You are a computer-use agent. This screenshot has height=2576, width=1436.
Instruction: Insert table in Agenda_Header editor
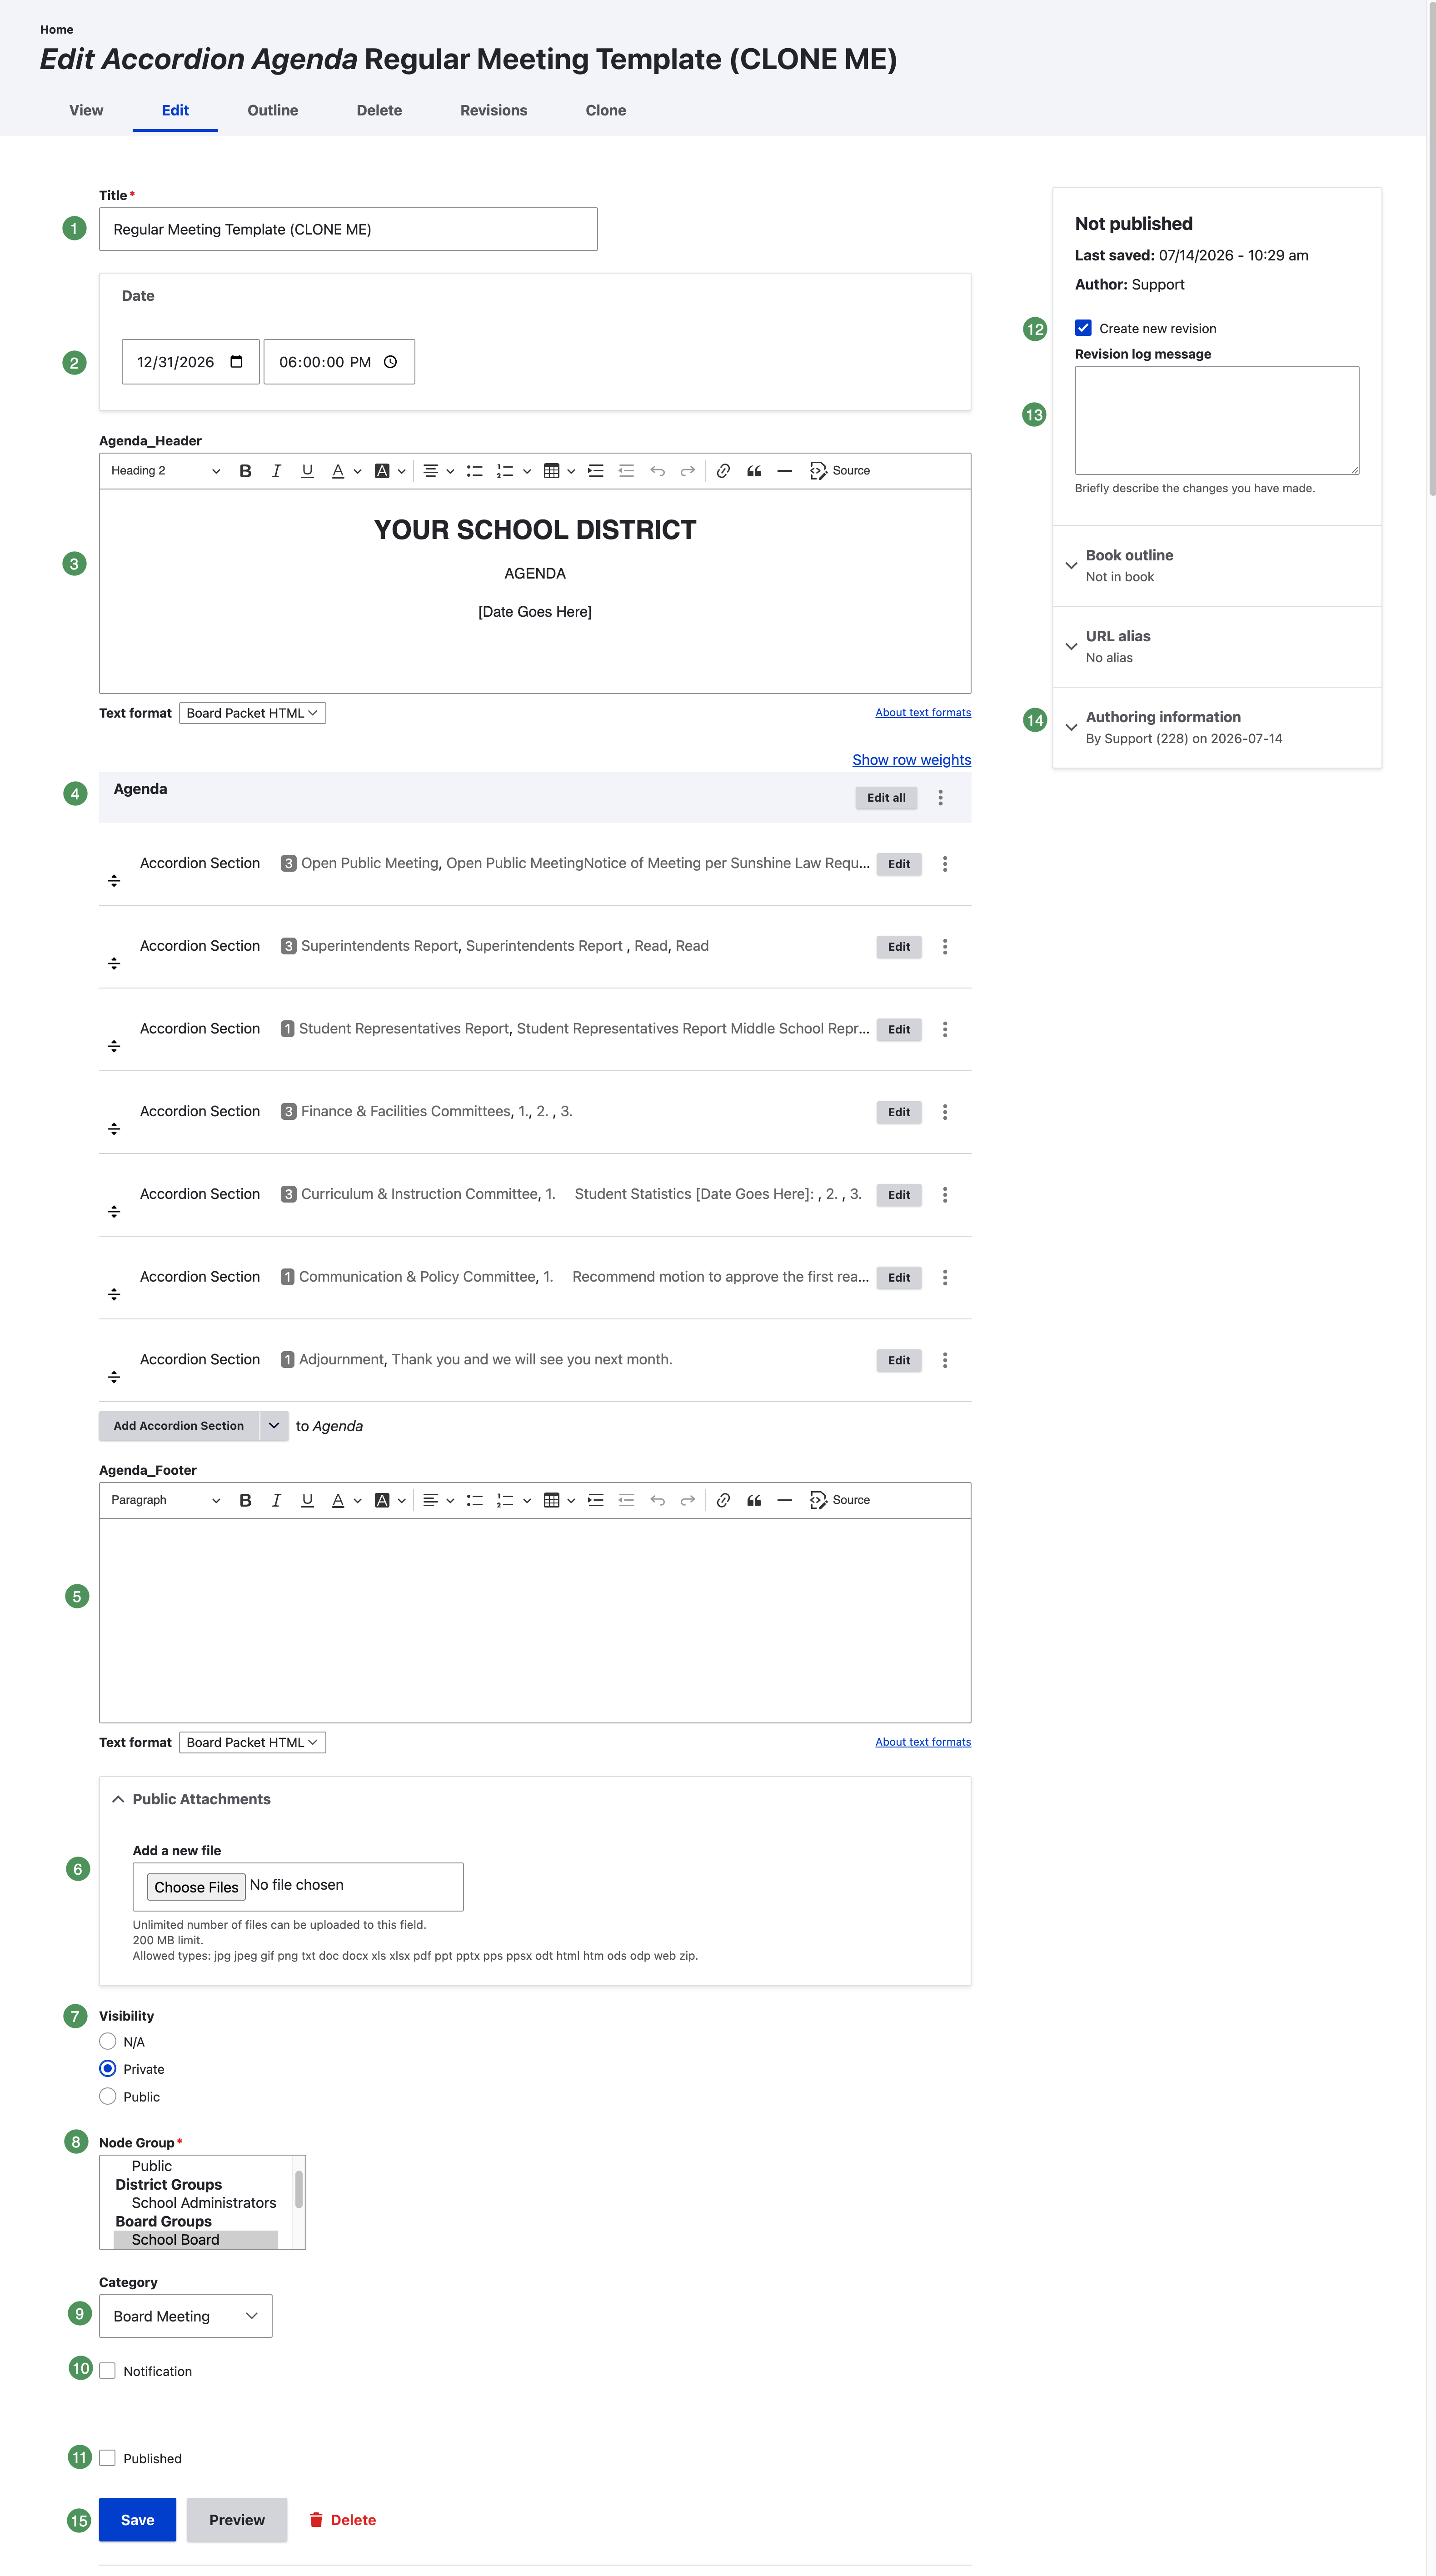551,471
